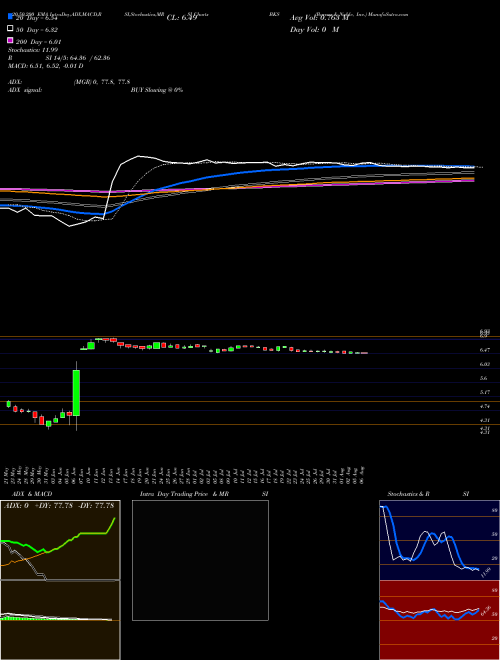
Task: Select the '200 Day = 6.01' label
Action: pyautogui.click(x=39, y=42)
